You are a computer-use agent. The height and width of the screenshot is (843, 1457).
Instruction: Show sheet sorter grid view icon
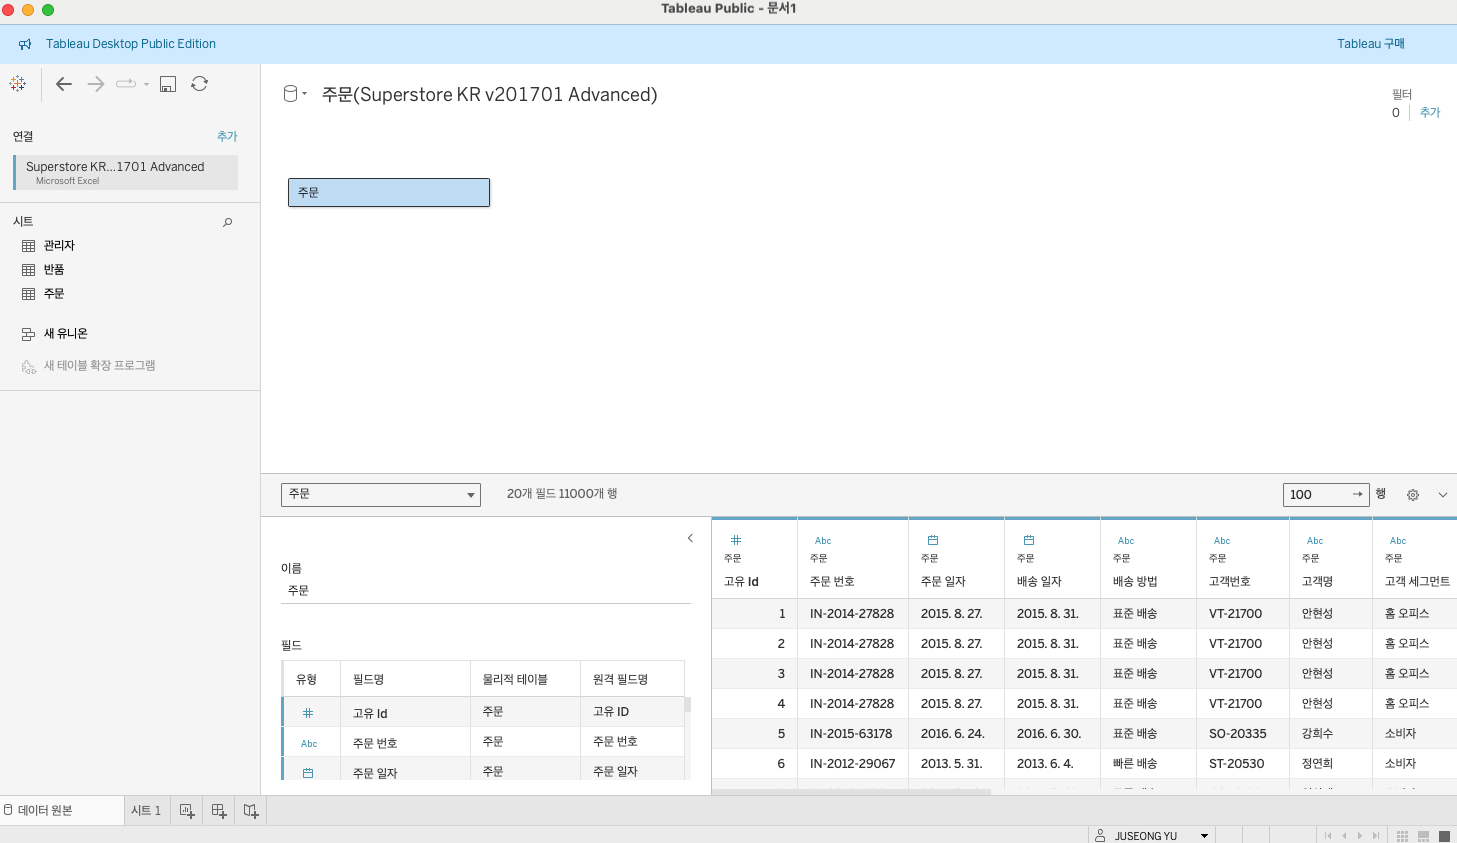1402,836
